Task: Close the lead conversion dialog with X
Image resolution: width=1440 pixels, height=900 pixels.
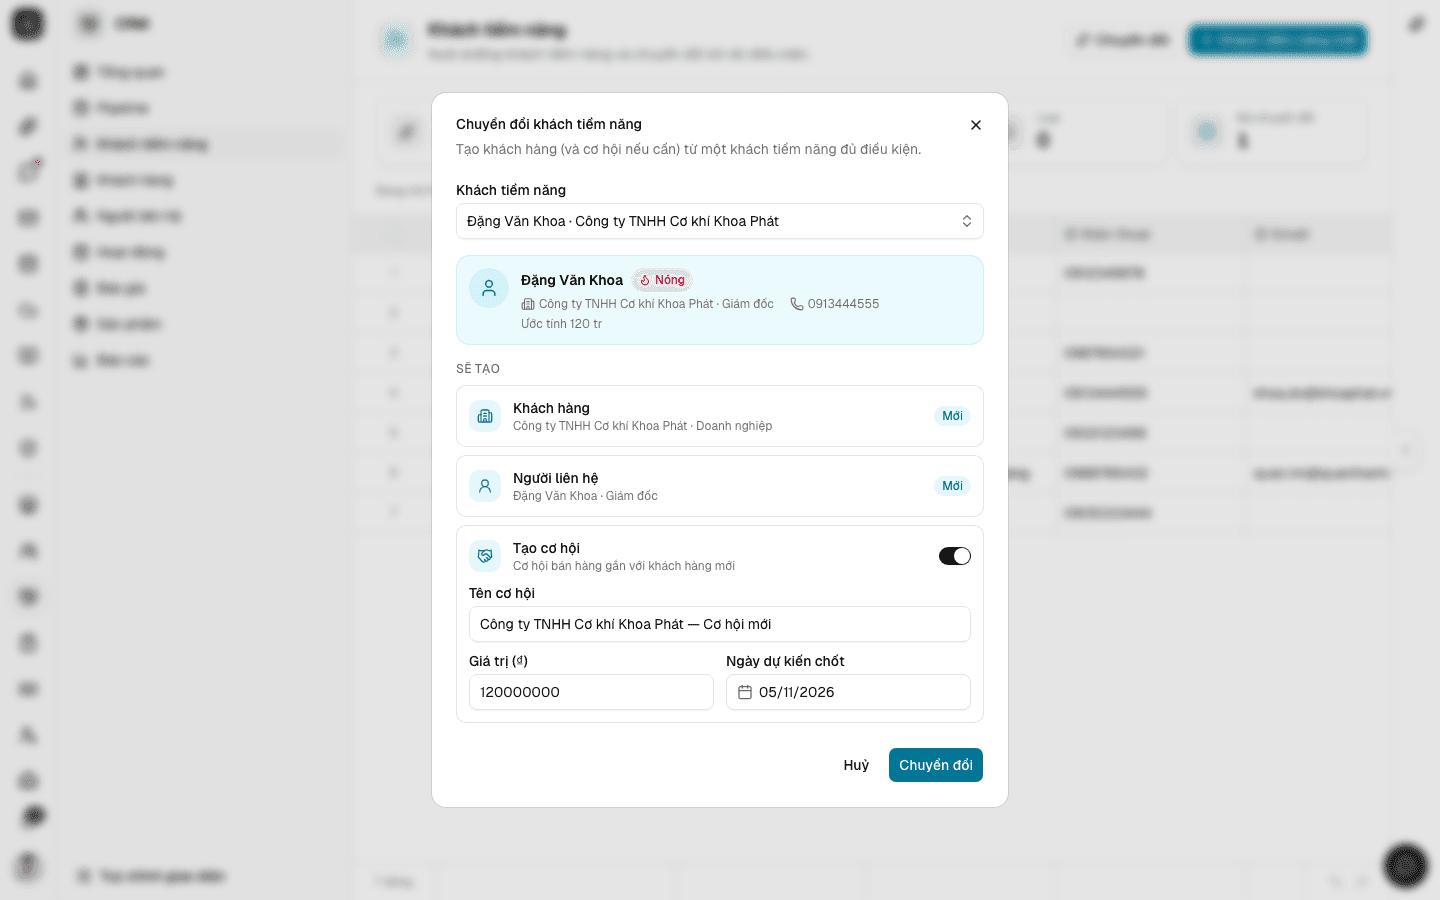Action: pos(976,125)
